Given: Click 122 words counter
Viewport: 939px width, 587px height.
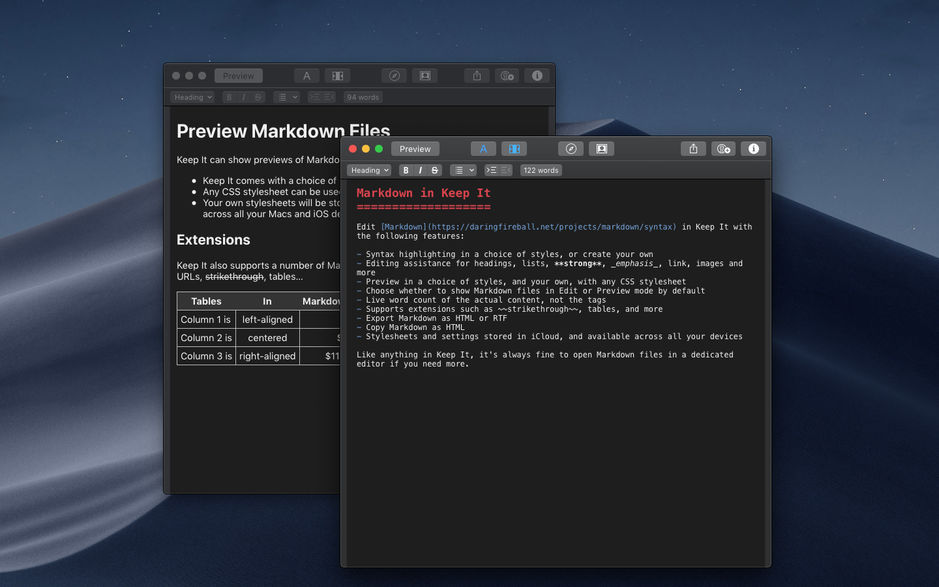Looking at the screenshot, I should [541, 170].
